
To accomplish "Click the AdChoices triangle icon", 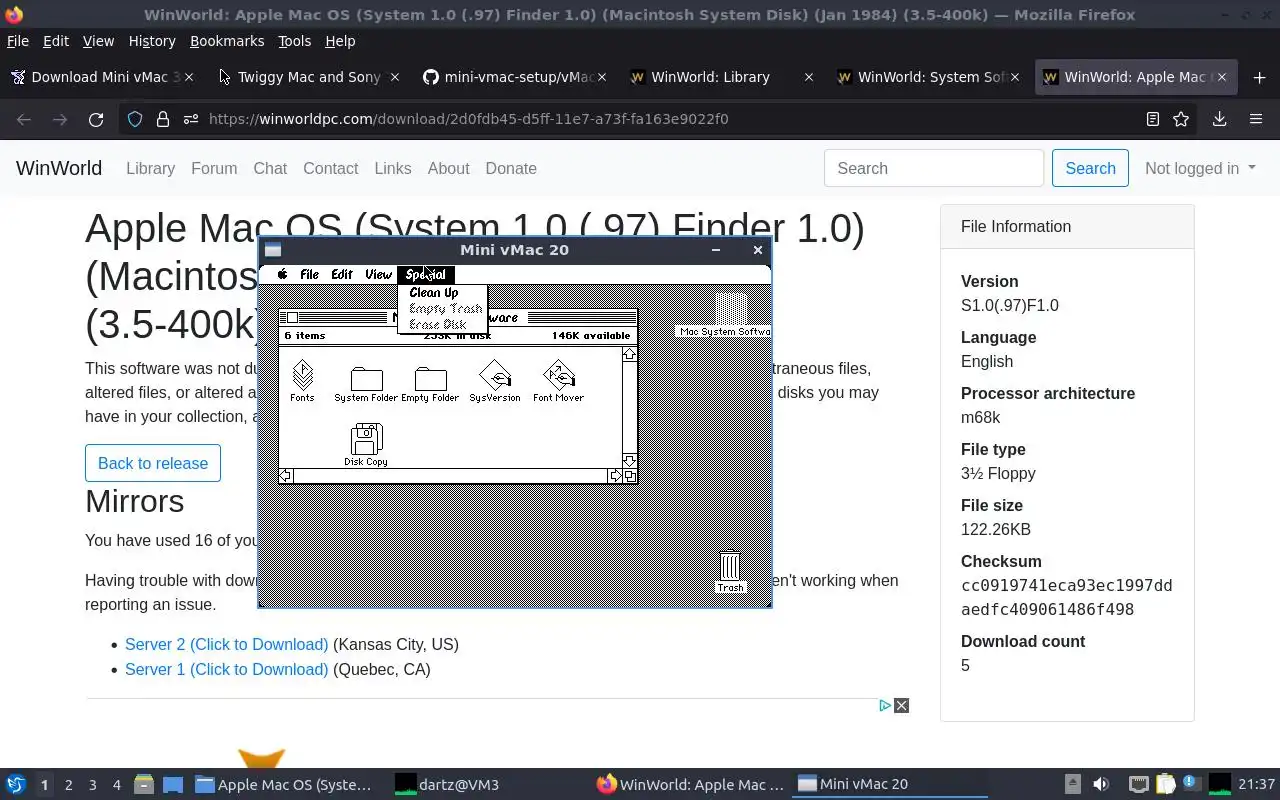I will tap(885, 705).
